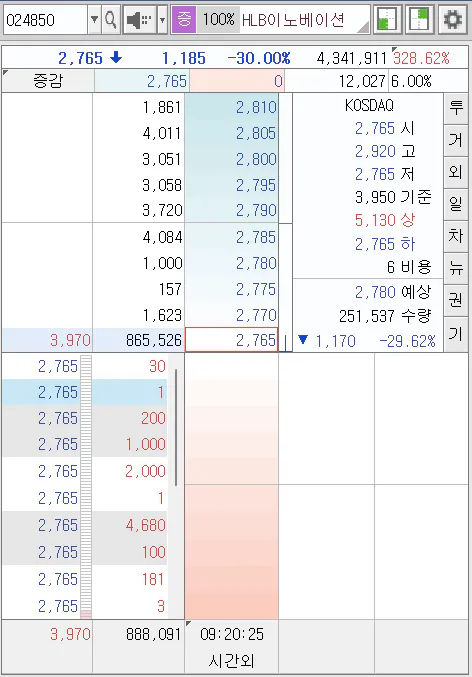Screen dimensions: 472x677
Task: Click the trade row with volume 200
Action: [85, 418]
